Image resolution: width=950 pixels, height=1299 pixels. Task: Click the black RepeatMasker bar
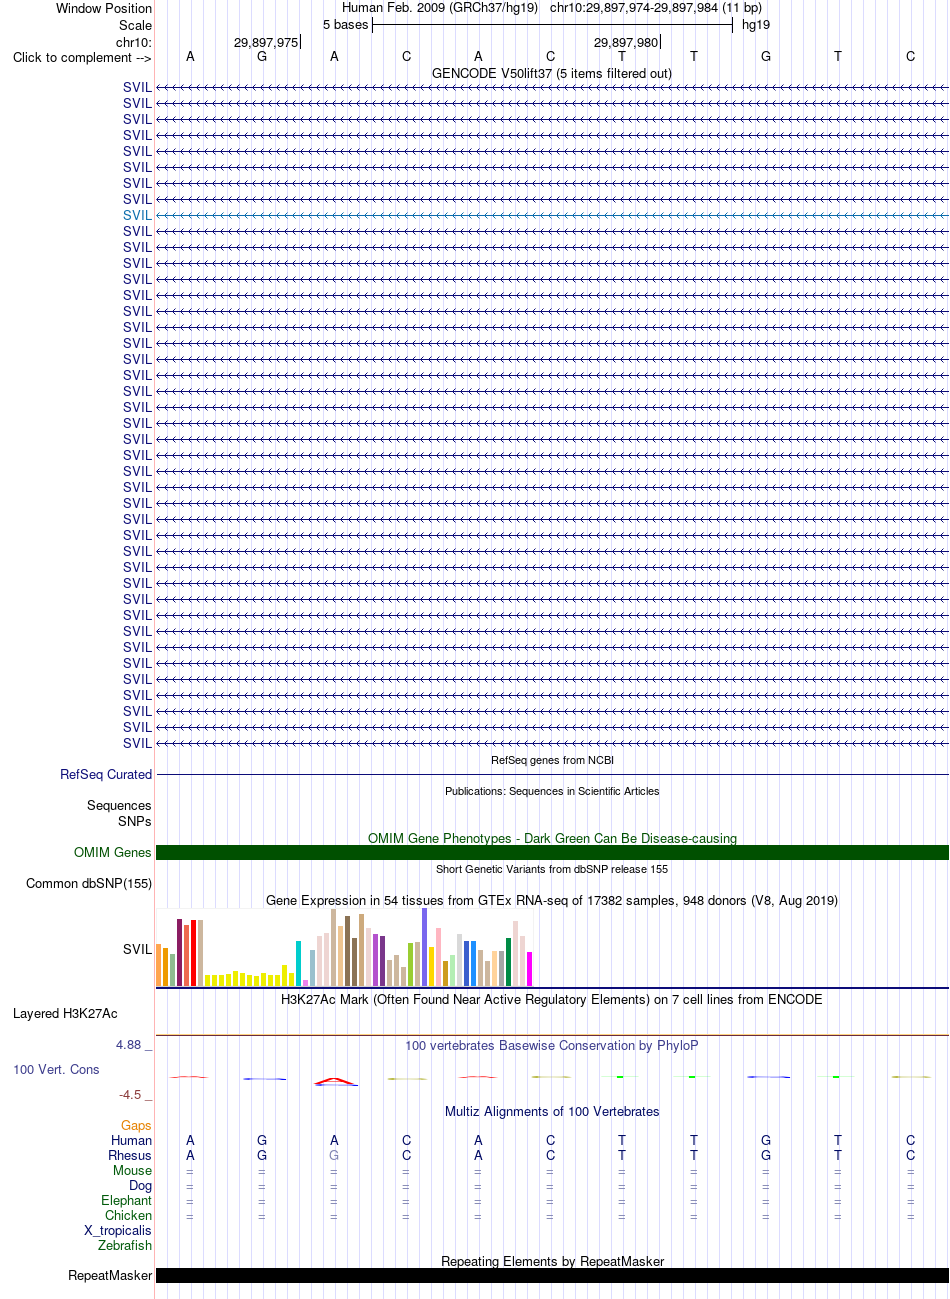point(552,1275)
